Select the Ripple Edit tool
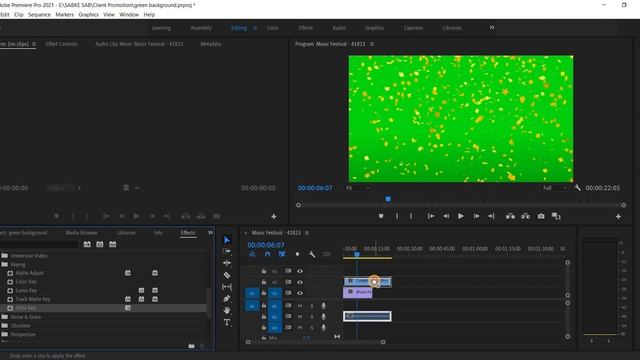The image size is (640, 360). [x=227, y=263]
